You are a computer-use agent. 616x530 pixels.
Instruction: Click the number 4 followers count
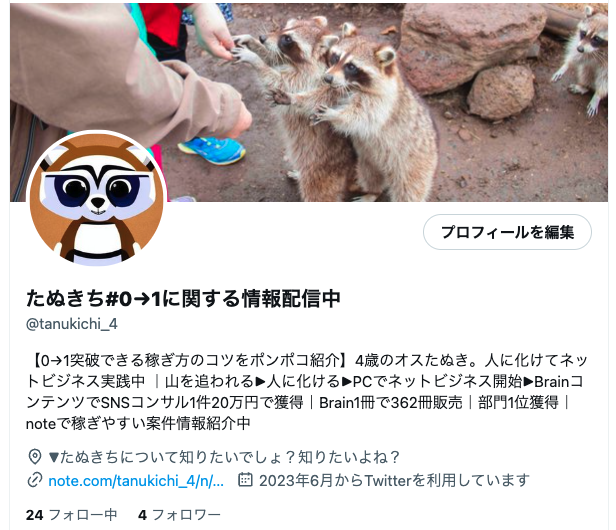[x=142, y=515]
